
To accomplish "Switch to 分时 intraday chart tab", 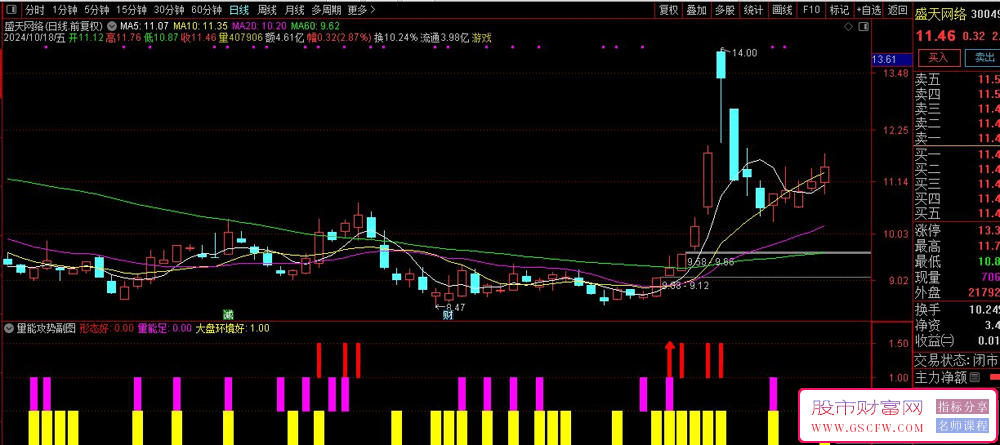I will tap(34, 10).
